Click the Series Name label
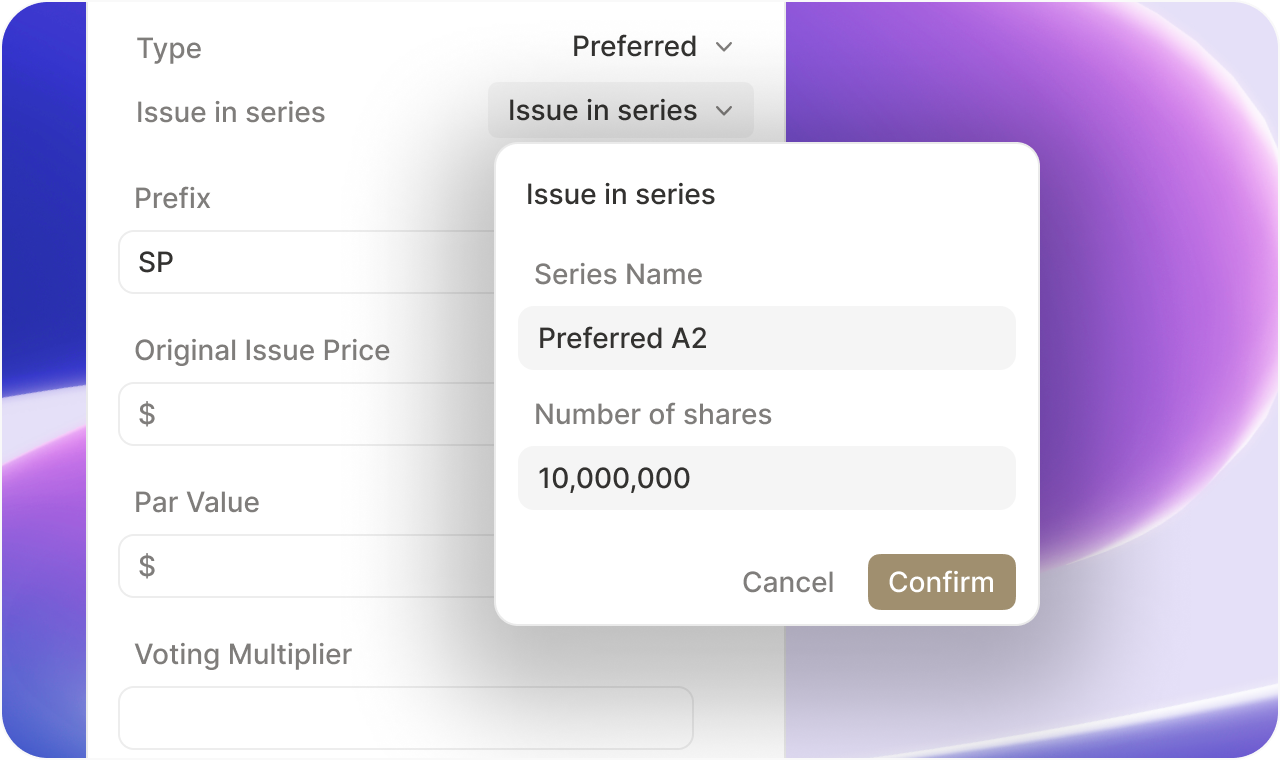Viewport: 1280px width, 760px height. pyautogui.click(x=618, y=274)
